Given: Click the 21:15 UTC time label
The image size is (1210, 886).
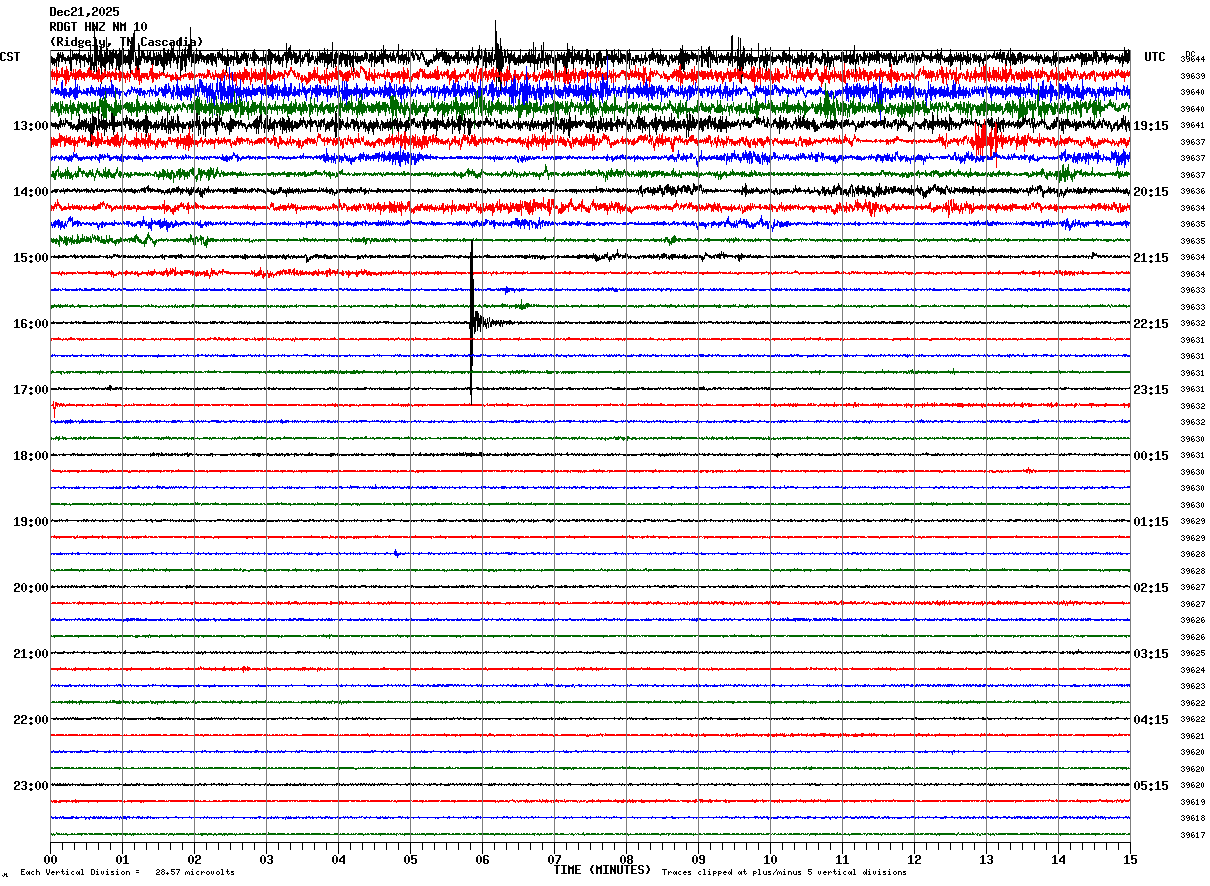Looking at the screenshot, I should (1151, 258).
